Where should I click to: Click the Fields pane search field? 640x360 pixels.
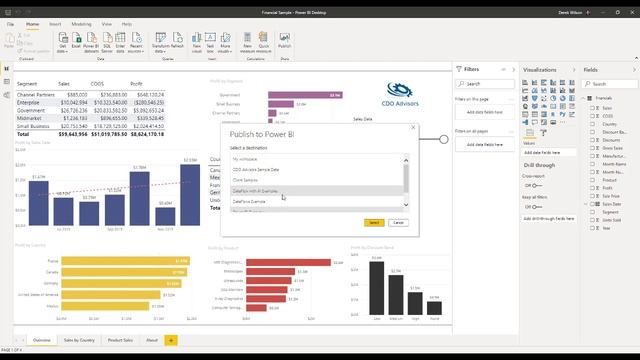click(x=611, y=84)
